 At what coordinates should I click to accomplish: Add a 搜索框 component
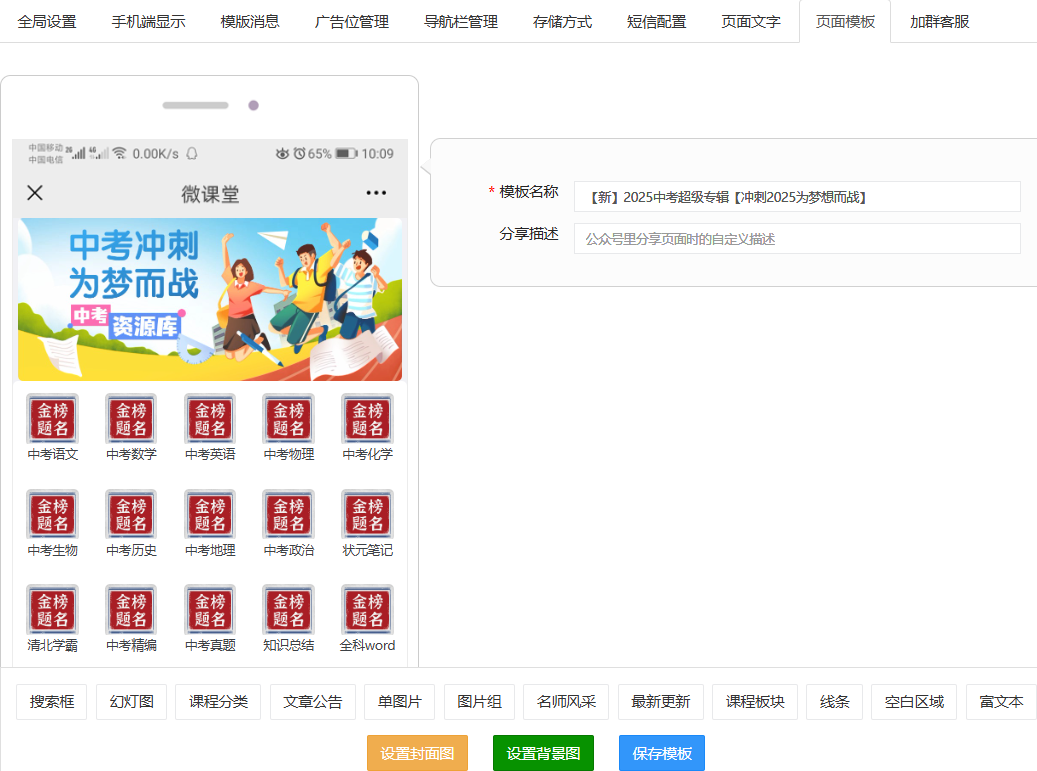coord(52,702)
